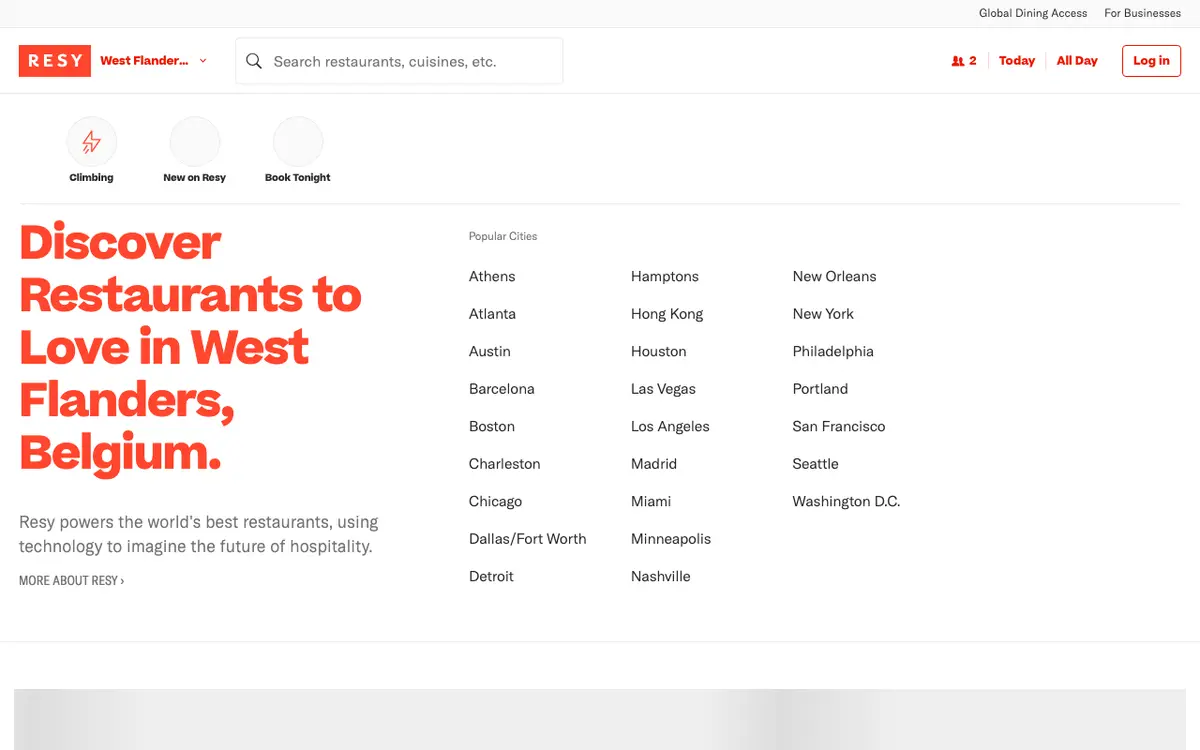This screenshot has width=1200, height=750.
Task: Select Nashville from popular cities
Action: pos(661,576)
